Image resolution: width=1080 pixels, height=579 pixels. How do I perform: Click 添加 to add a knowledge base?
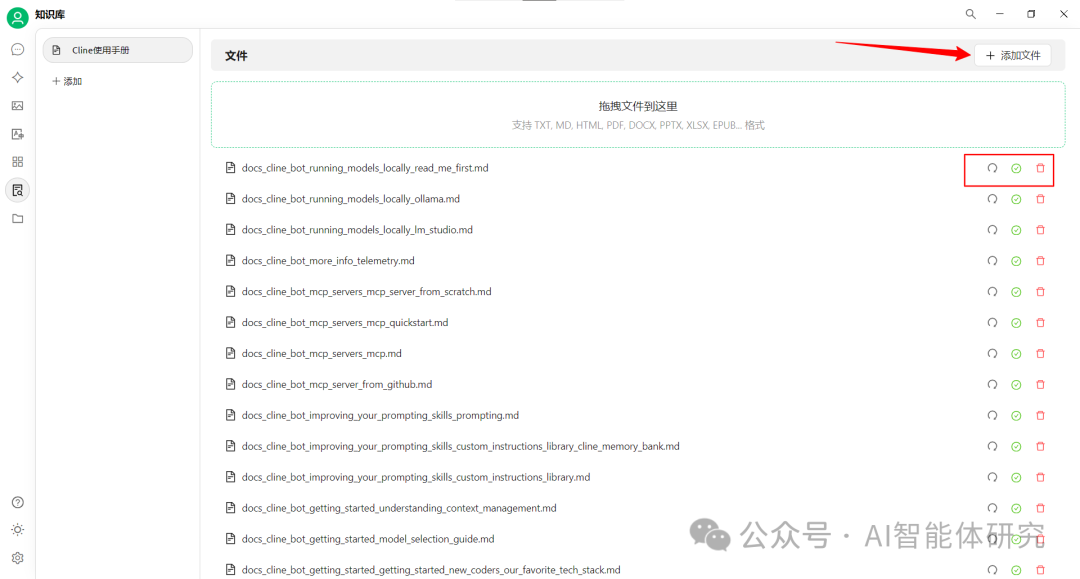67,81
